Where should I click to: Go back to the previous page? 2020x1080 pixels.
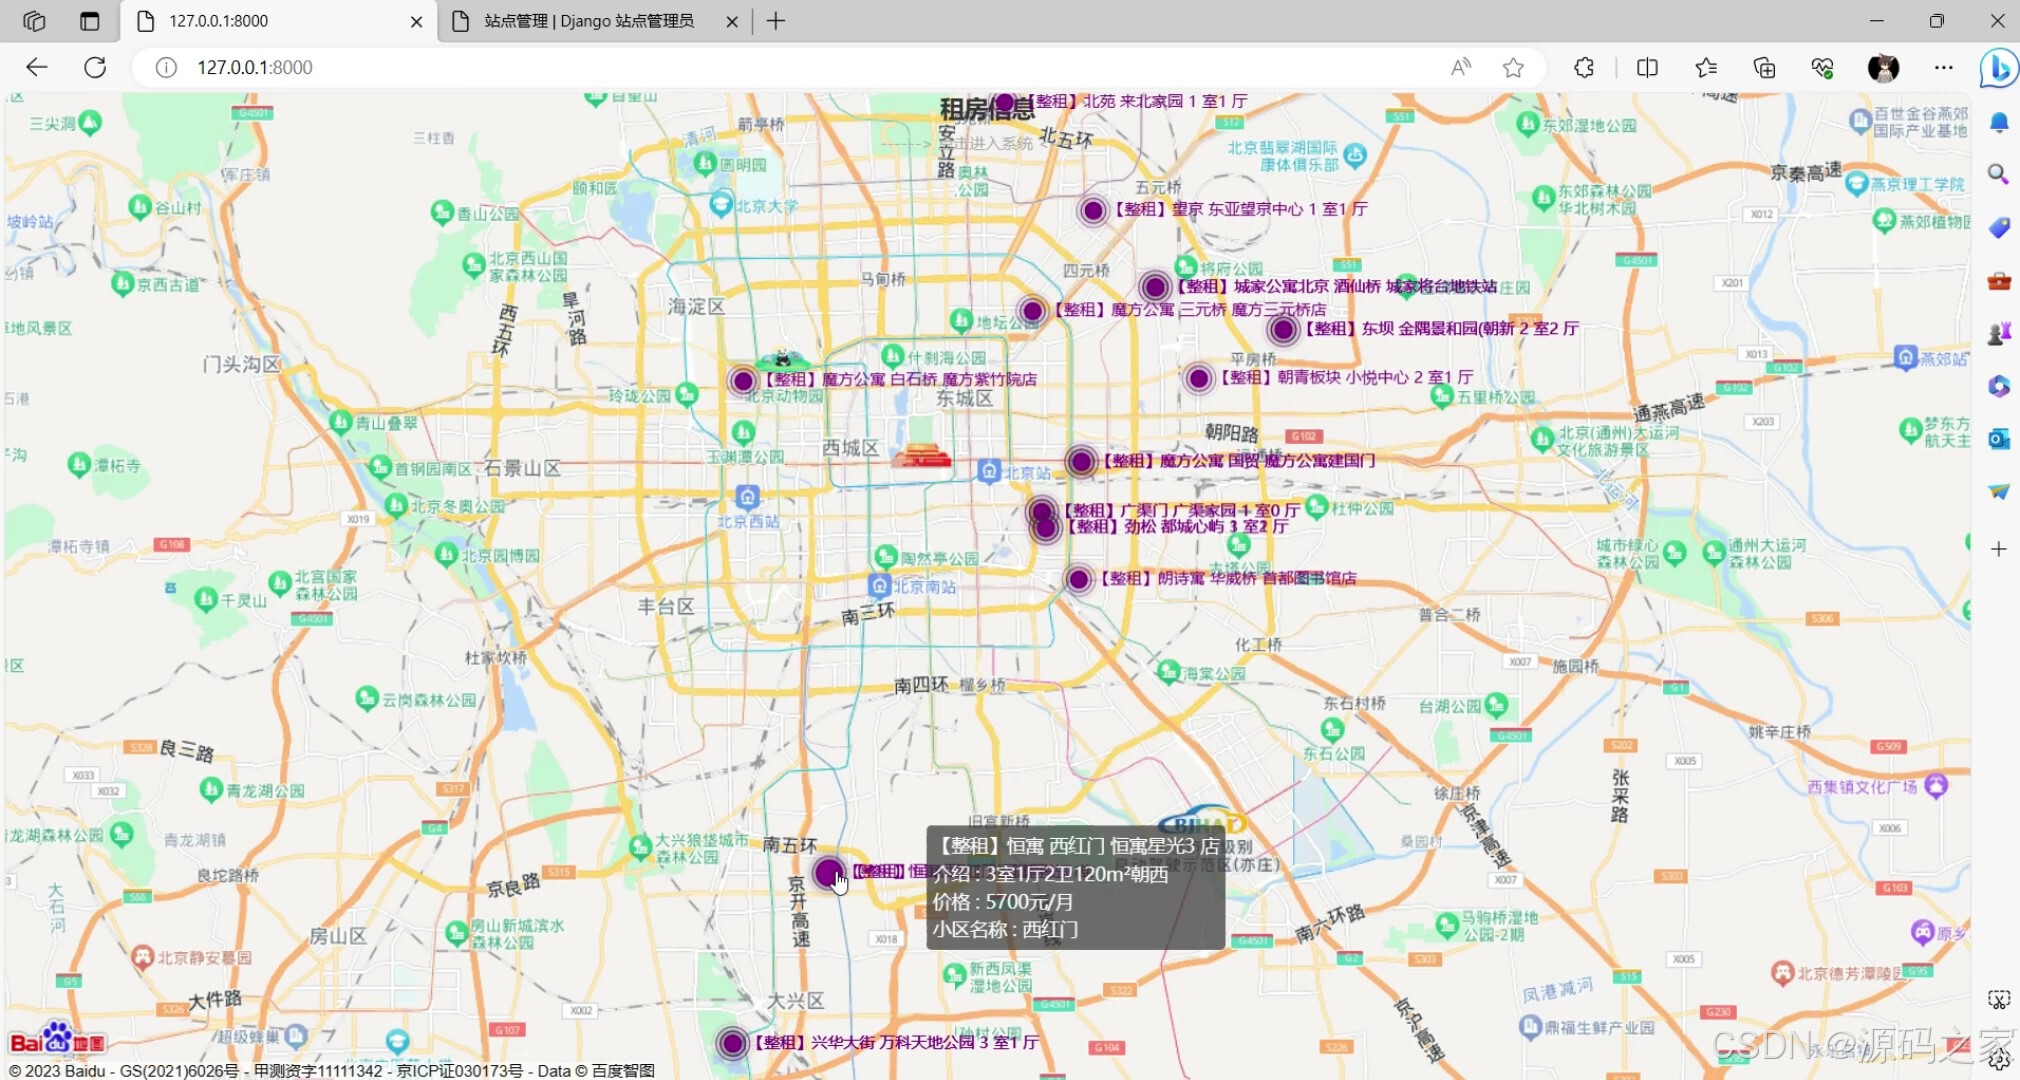(37, 67)
